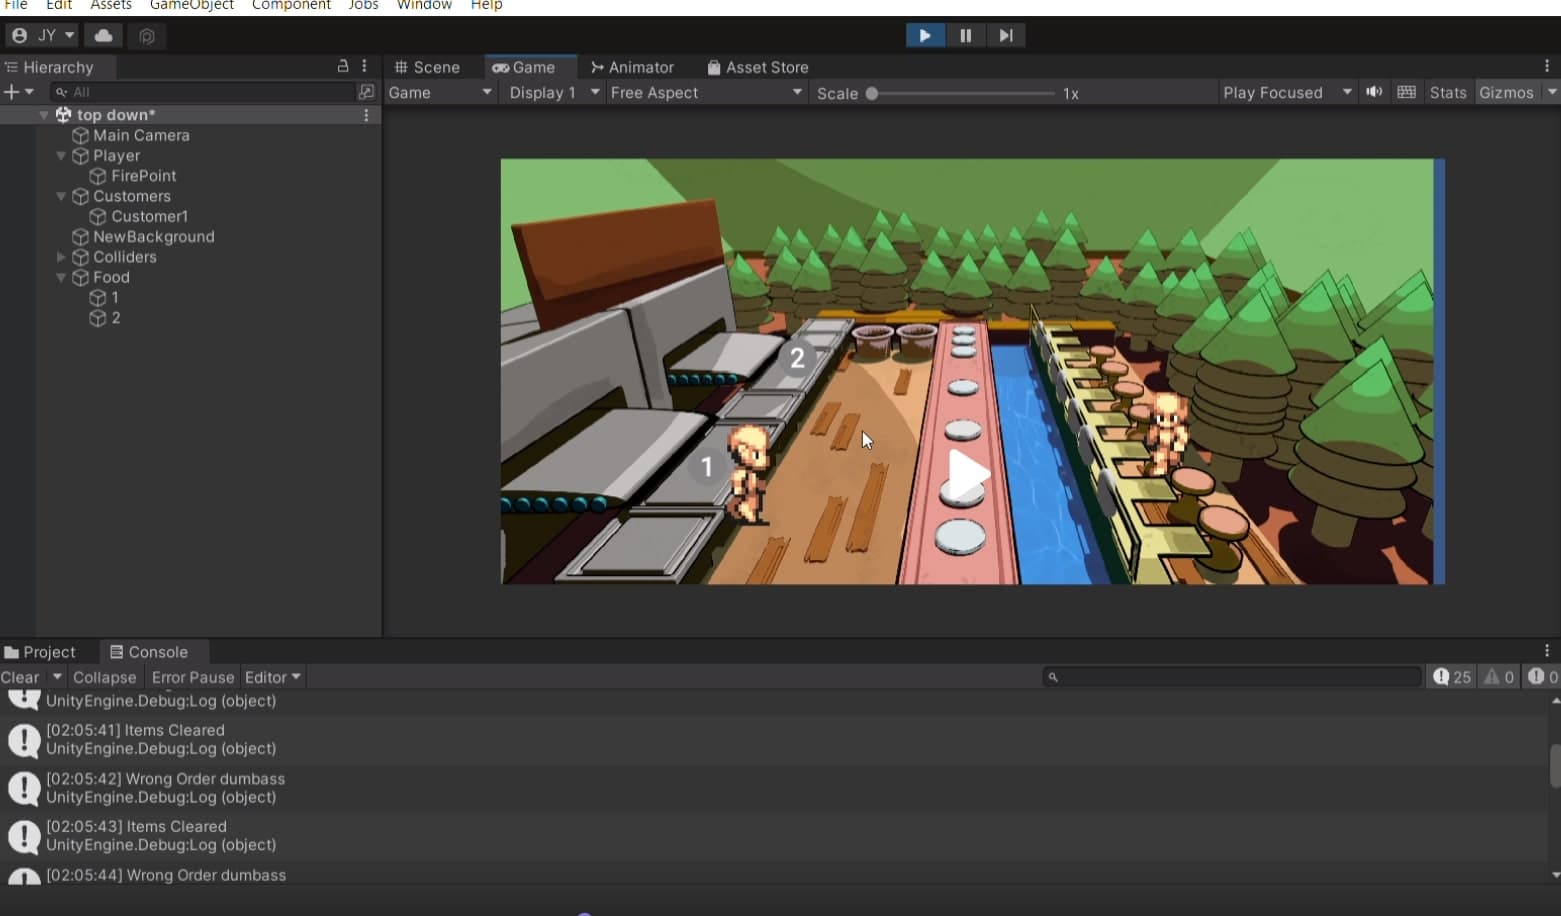Click the Main Camera cube icon
Screen dimensions: 1561x916
(81, 135)
